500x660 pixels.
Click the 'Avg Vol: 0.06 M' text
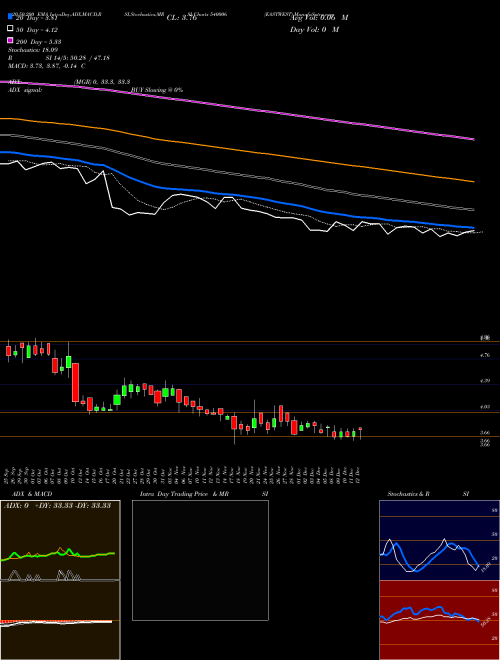[319, 18]
